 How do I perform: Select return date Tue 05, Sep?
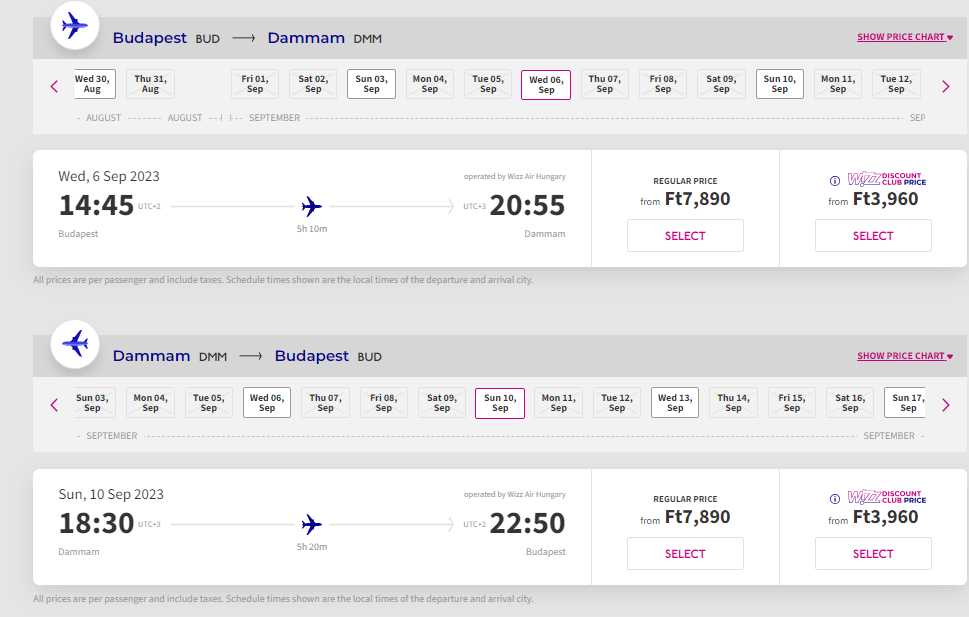pos(209,403)
